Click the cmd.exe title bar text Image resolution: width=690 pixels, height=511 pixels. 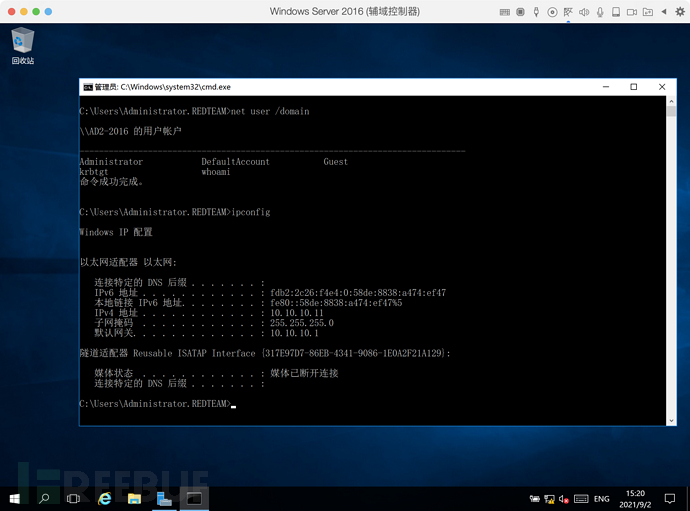pos(163,87)
